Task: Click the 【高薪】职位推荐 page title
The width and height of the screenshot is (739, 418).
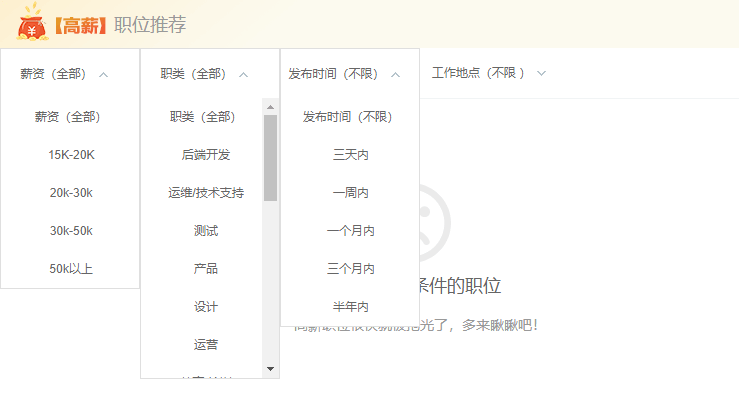Action: click(x=120, y=25)
